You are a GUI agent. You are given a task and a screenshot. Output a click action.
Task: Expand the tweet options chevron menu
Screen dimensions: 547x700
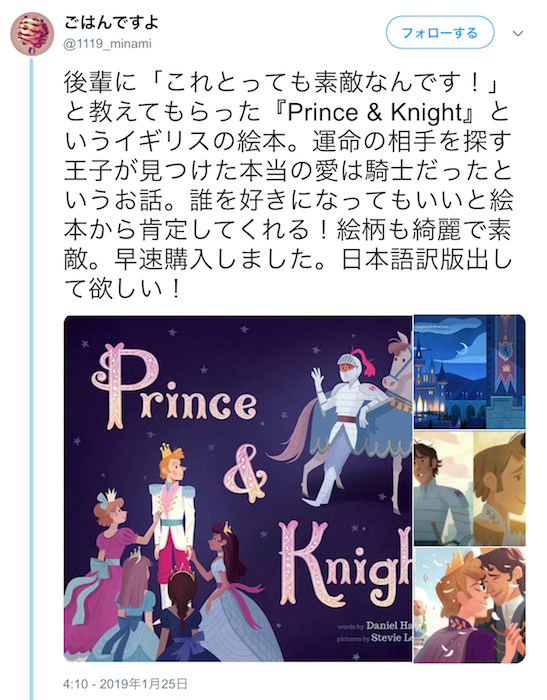(518, 33)
